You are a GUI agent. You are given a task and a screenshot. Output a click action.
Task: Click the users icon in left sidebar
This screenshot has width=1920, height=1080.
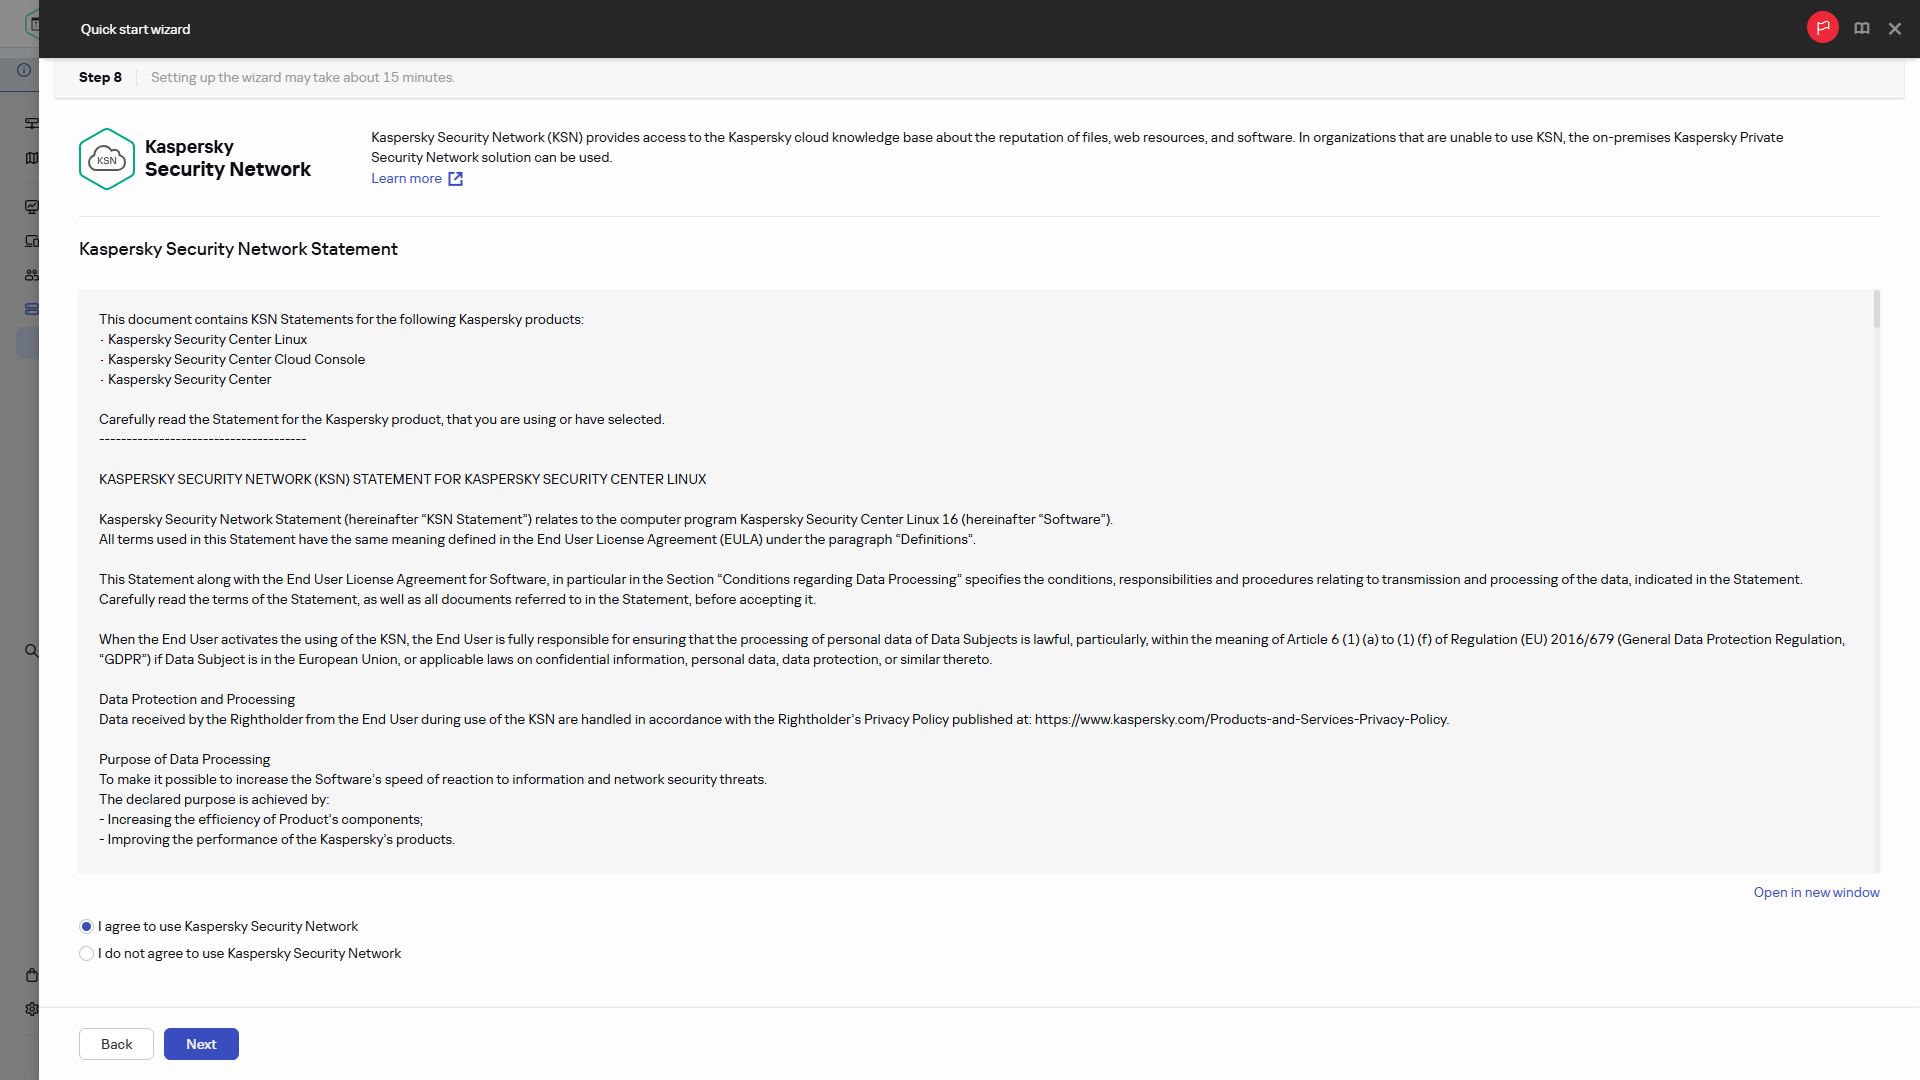point(32,275)
